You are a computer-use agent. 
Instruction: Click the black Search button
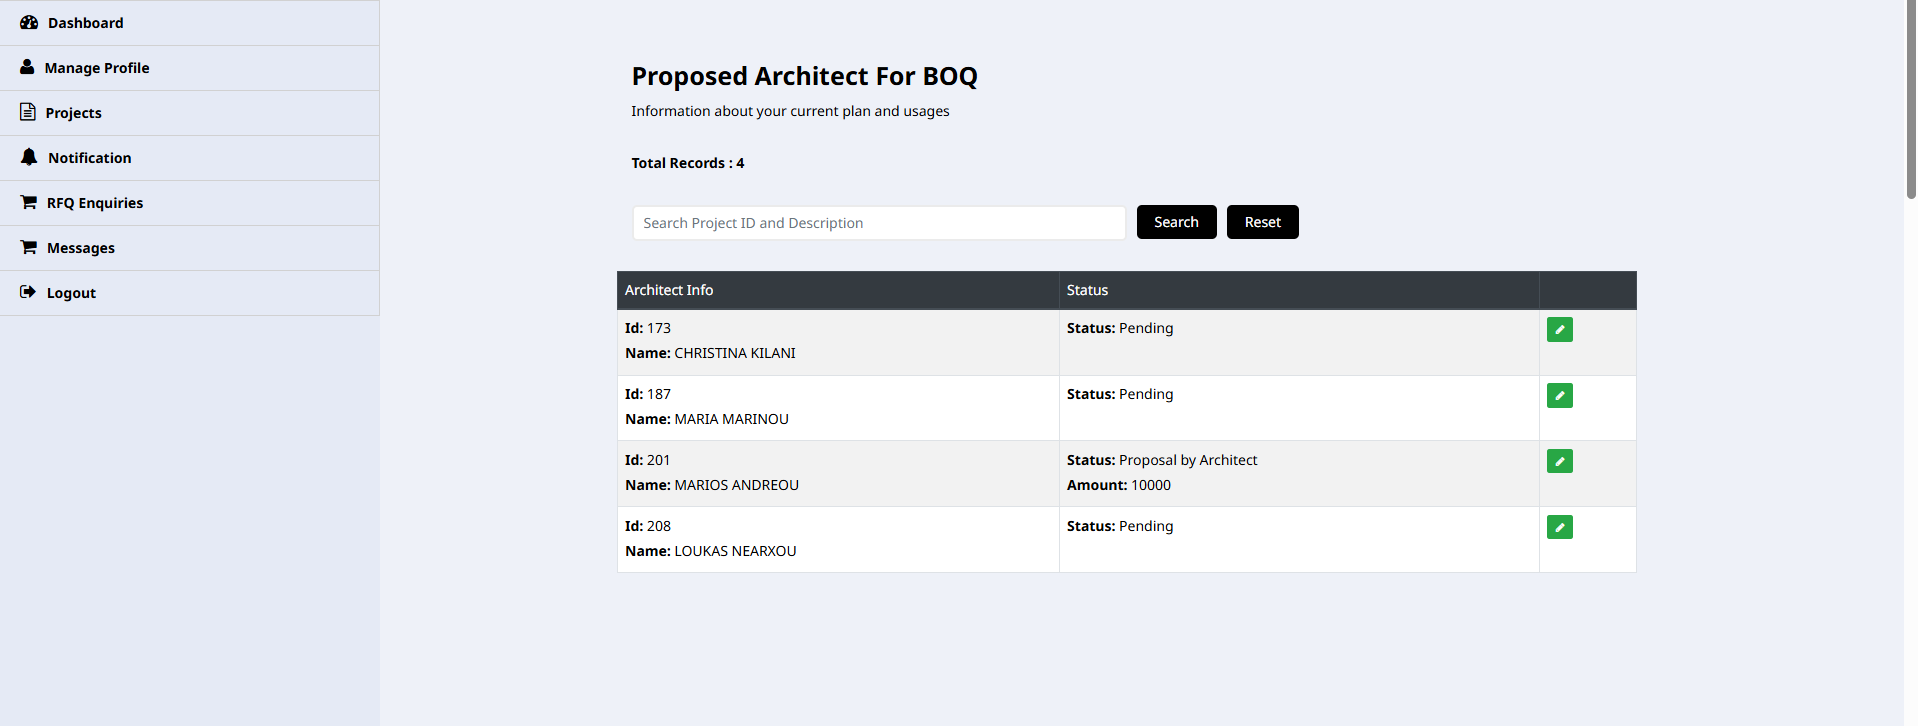coord(1176,222)
